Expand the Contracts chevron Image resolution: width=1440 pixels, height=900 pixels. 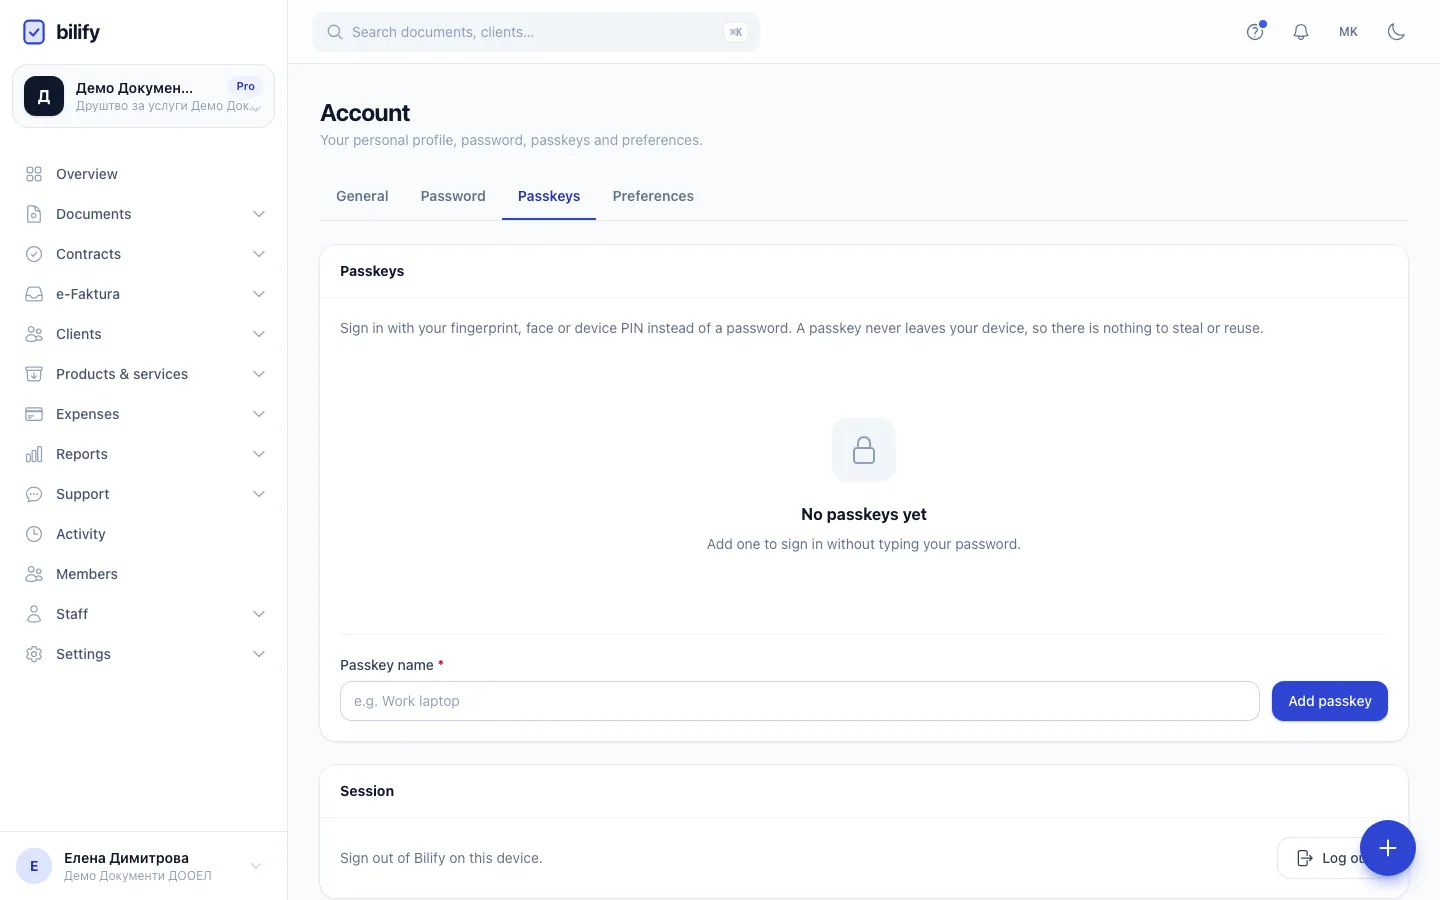click(x=259, y=254)
